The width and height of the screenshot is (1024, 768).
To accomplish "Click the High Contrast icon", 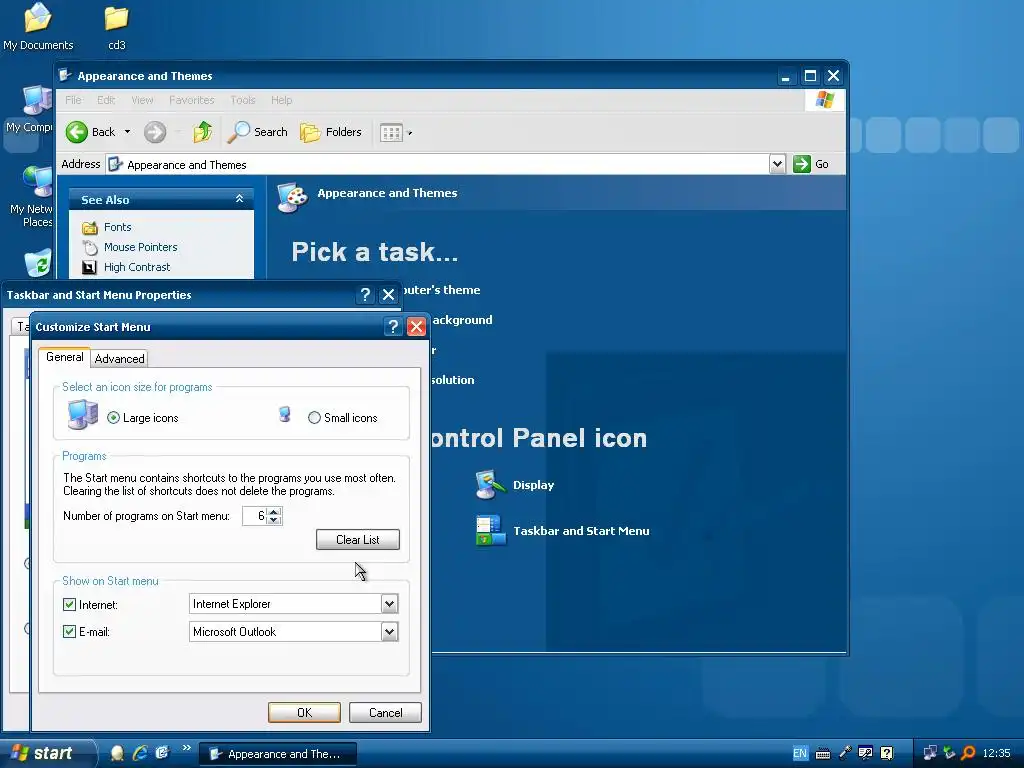I will point(89,267).
